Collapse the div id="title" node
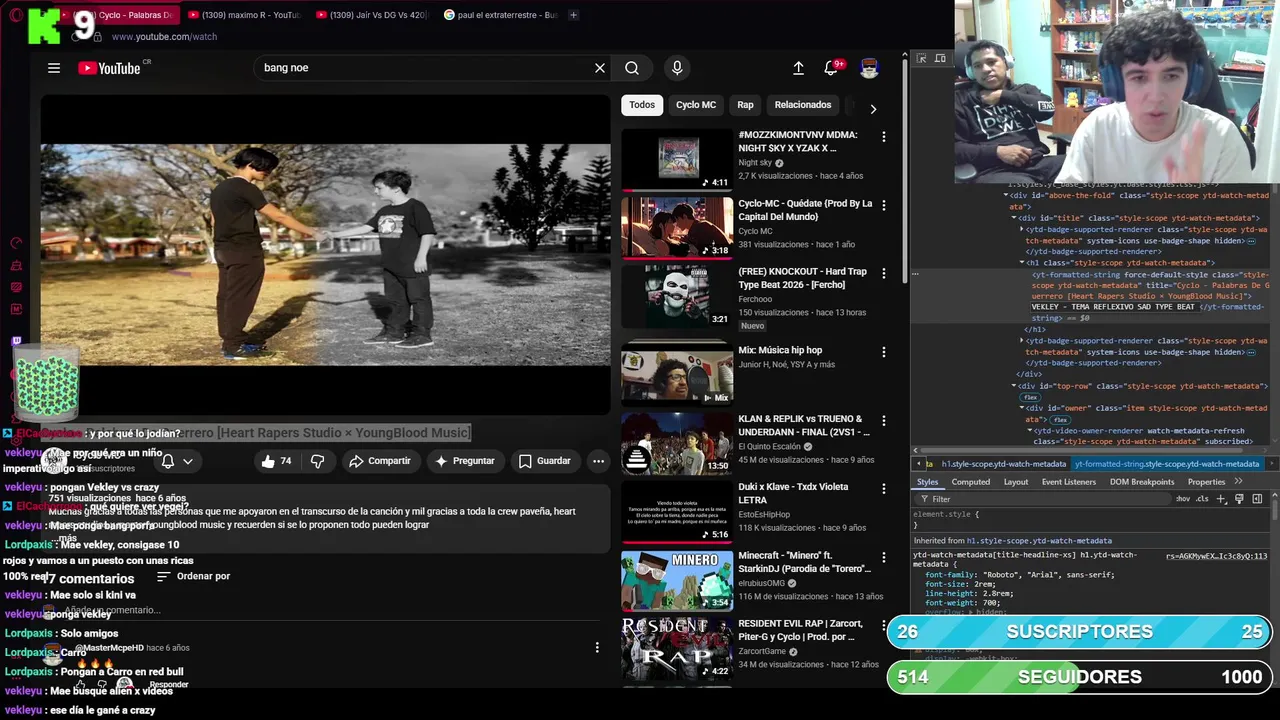 pos(1013,218)
